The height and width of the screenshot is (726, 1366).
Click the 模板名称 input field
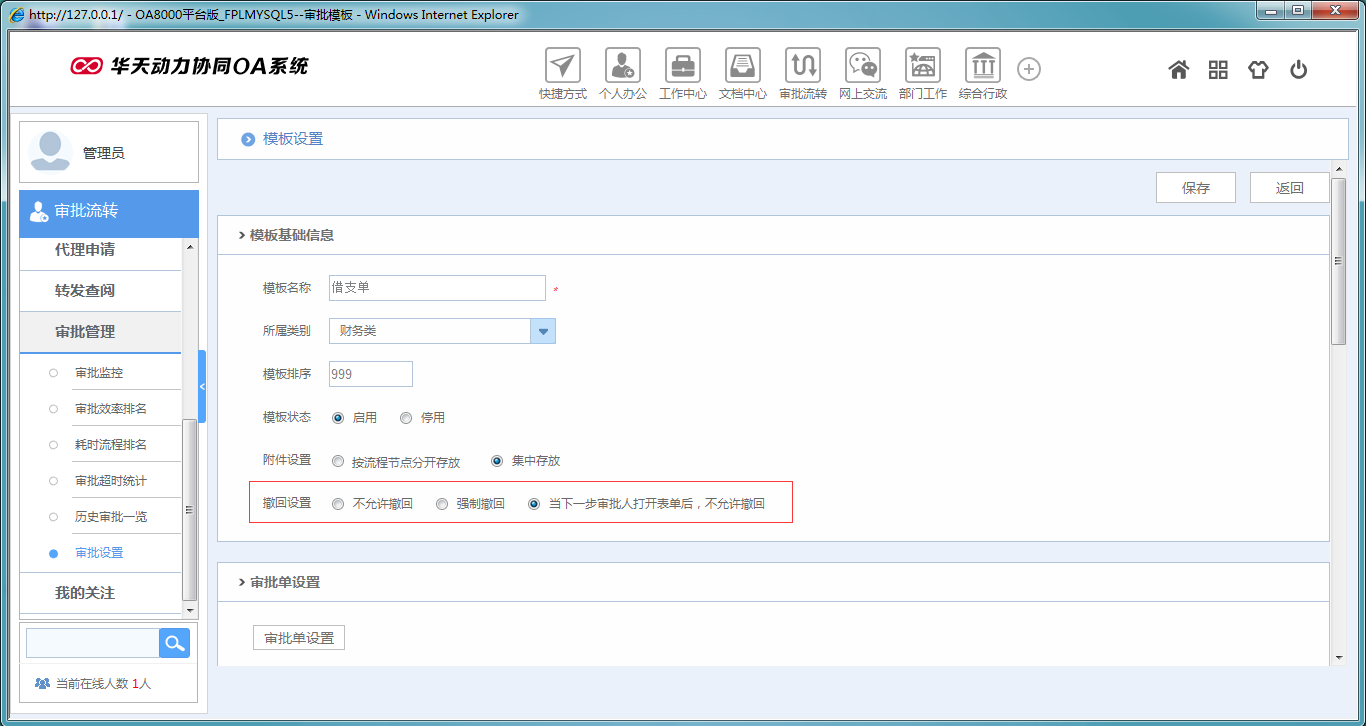point(437,288)
